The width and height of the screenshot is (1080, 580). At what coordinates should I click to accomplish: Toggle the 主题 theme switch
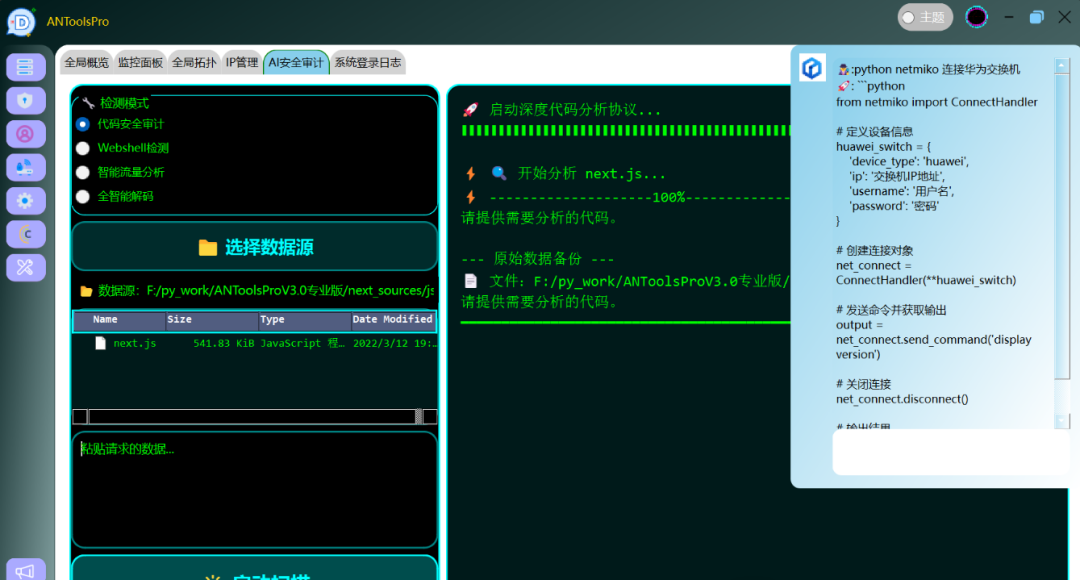(x=924, y=17)
